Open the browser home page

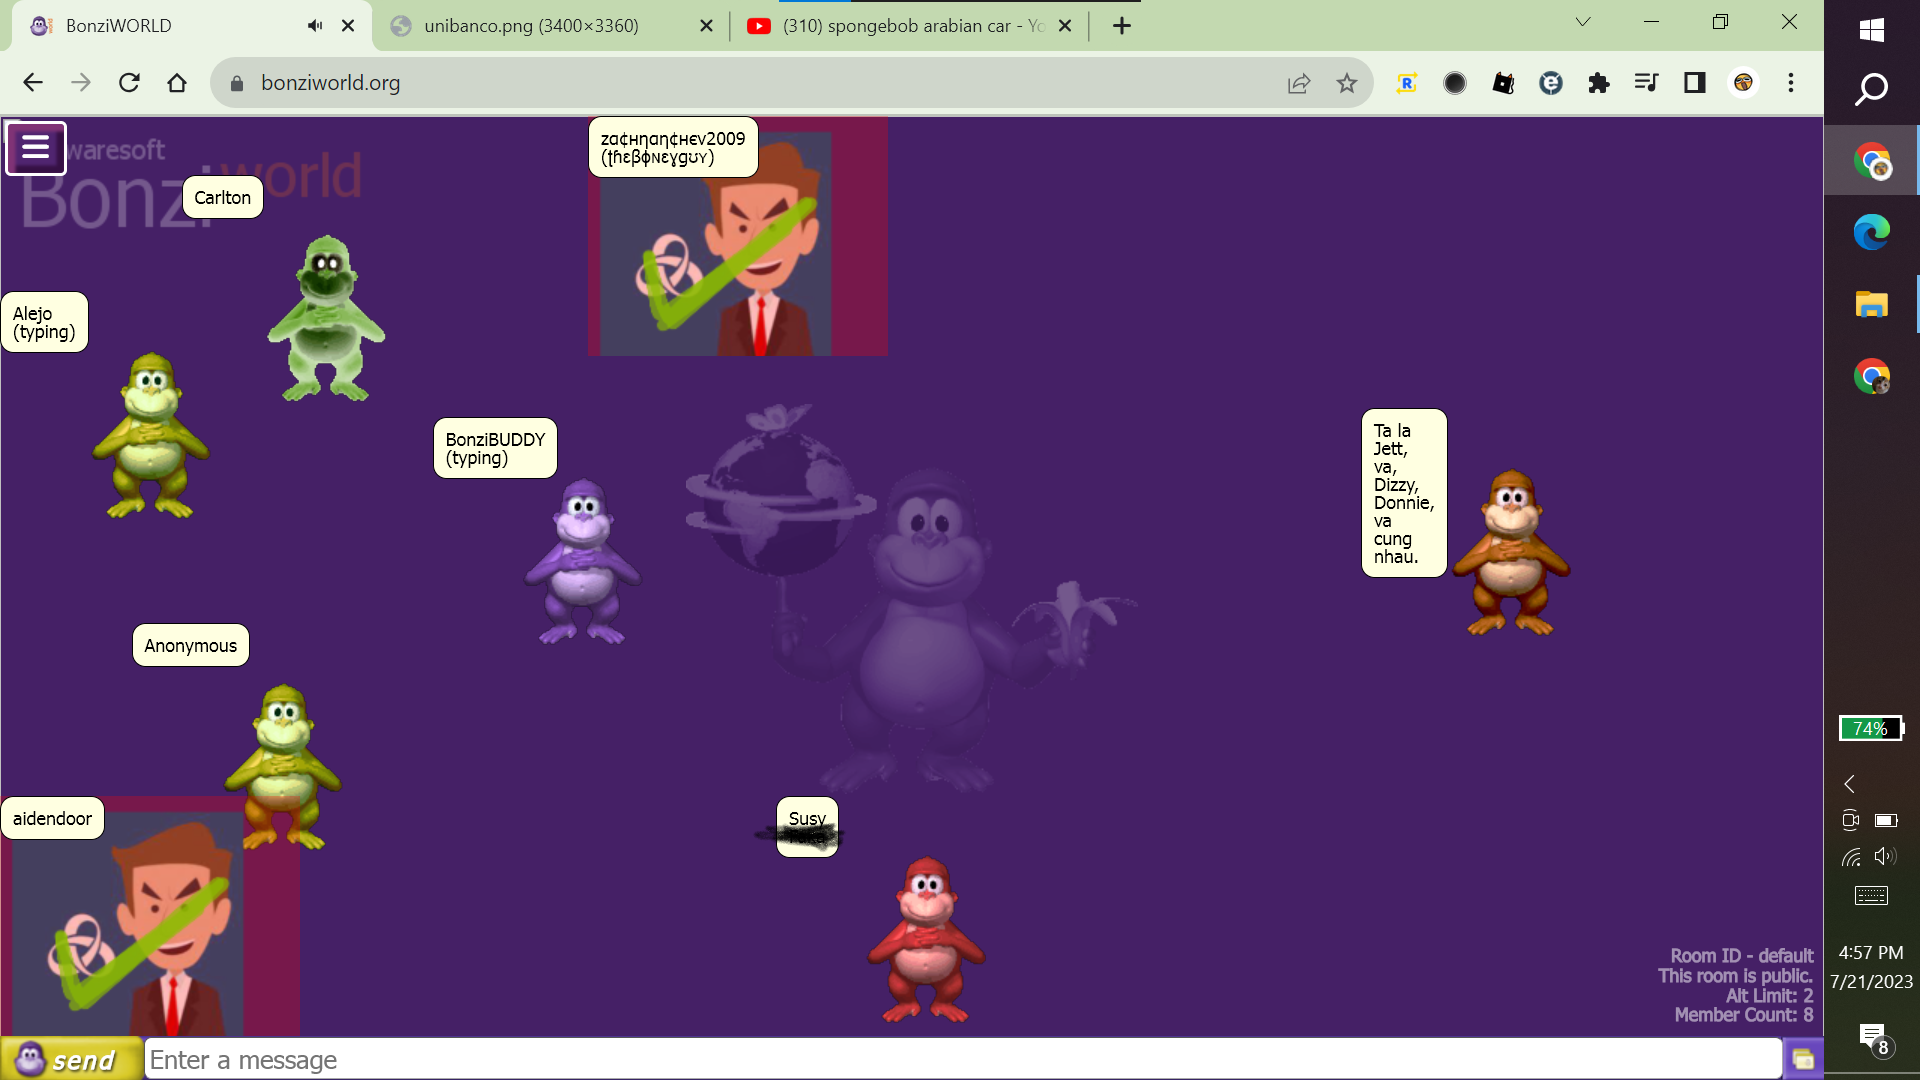pyautogui.click(x=177, y=83)
